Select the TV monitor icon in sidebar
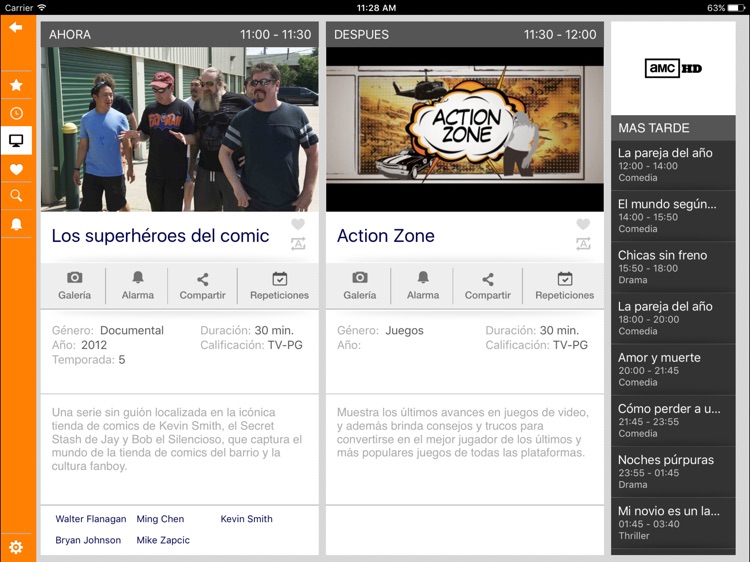This screenshot has height=562, width=750. (x=16, y=141)
